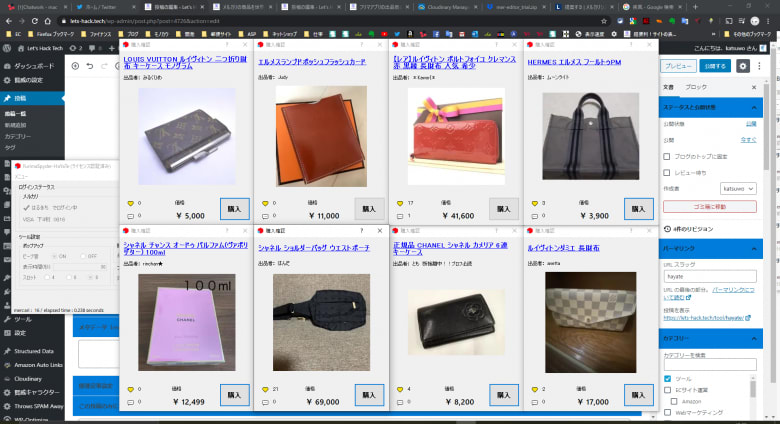Viewport: 780px width, 424px height.
Task: Click help question mark on Chanel shoulder bag popup
Action: [x=362, y=230]
